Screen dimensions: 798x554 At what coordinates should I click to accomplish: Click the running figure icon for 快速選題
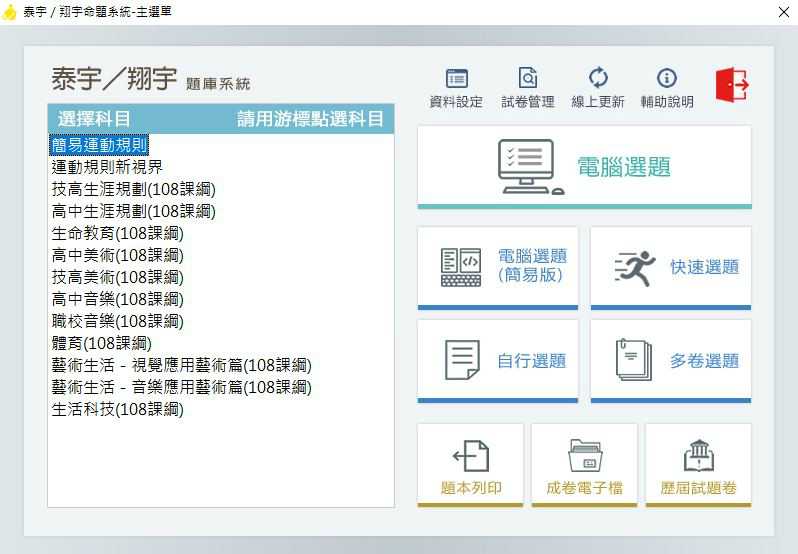635,268
